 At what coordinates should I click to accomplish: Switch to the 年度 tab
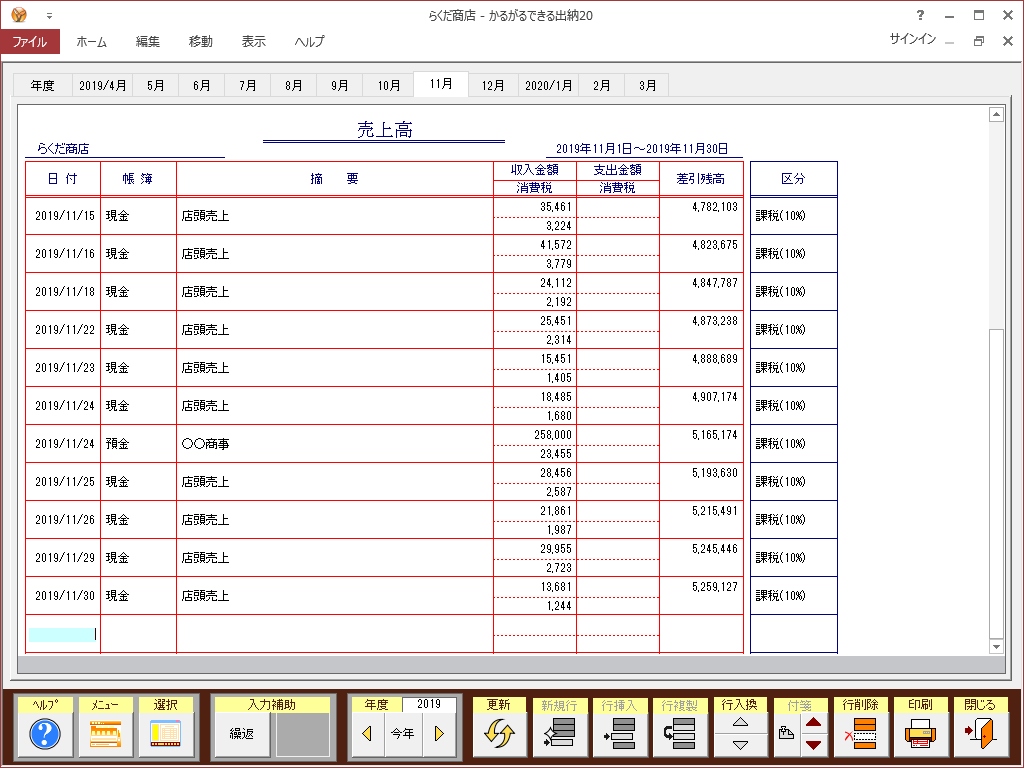(x=42, y=86)
